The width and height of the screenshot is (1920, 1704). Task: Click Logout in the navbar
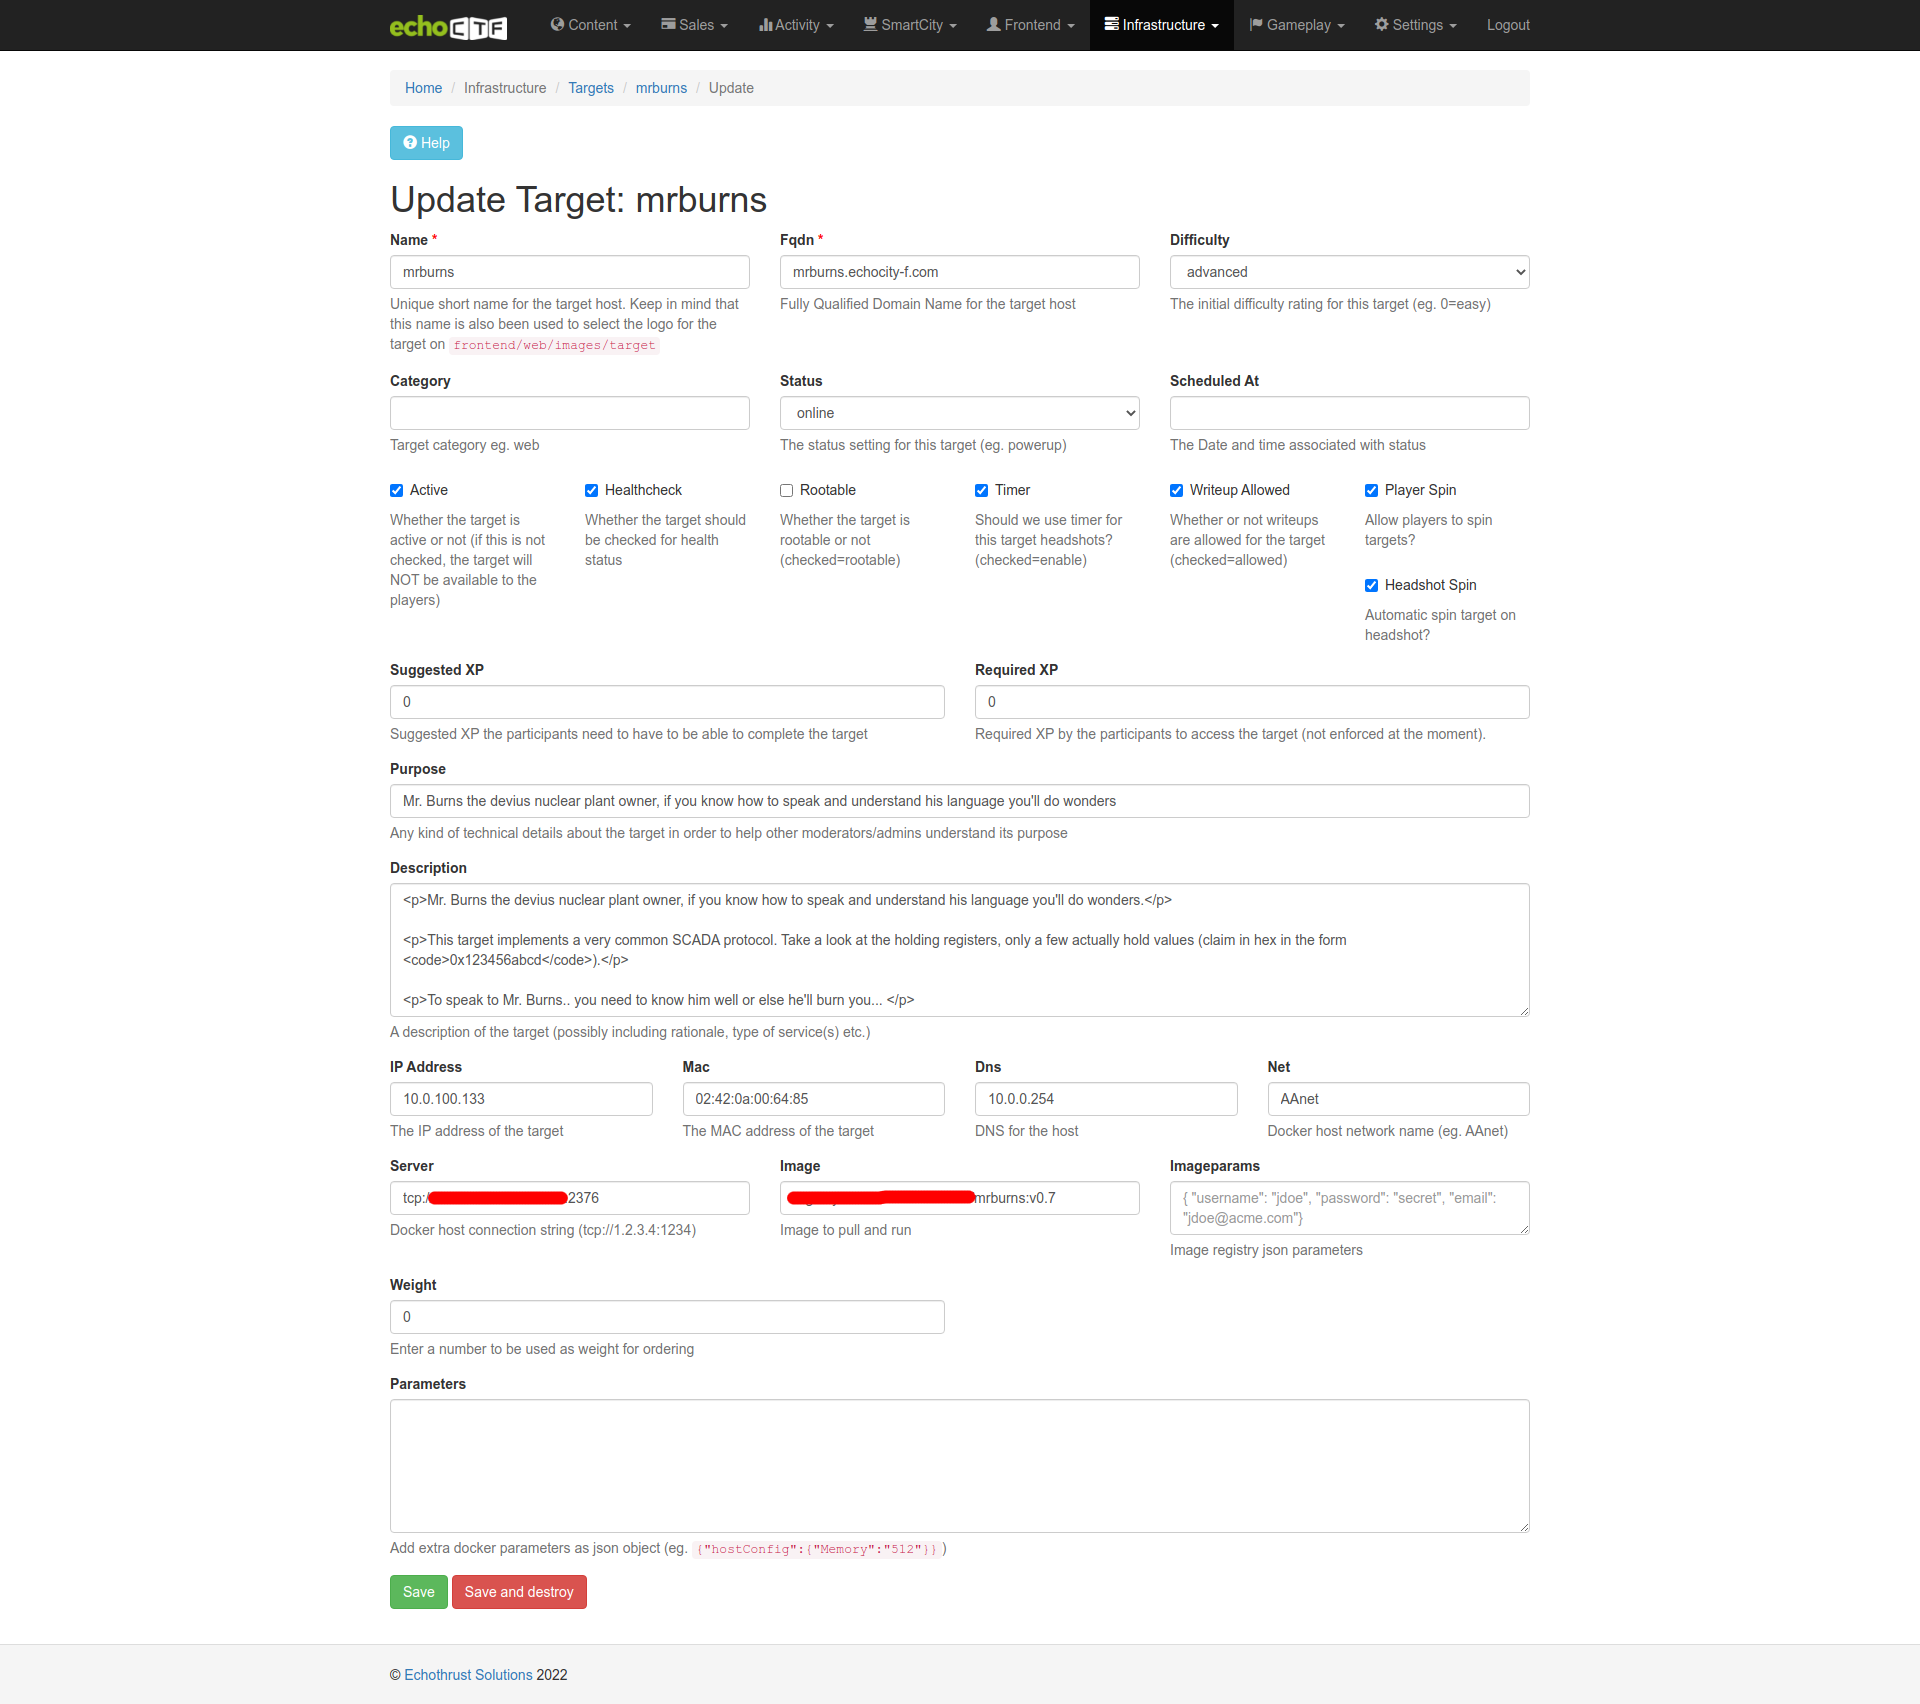[1507, 25]
